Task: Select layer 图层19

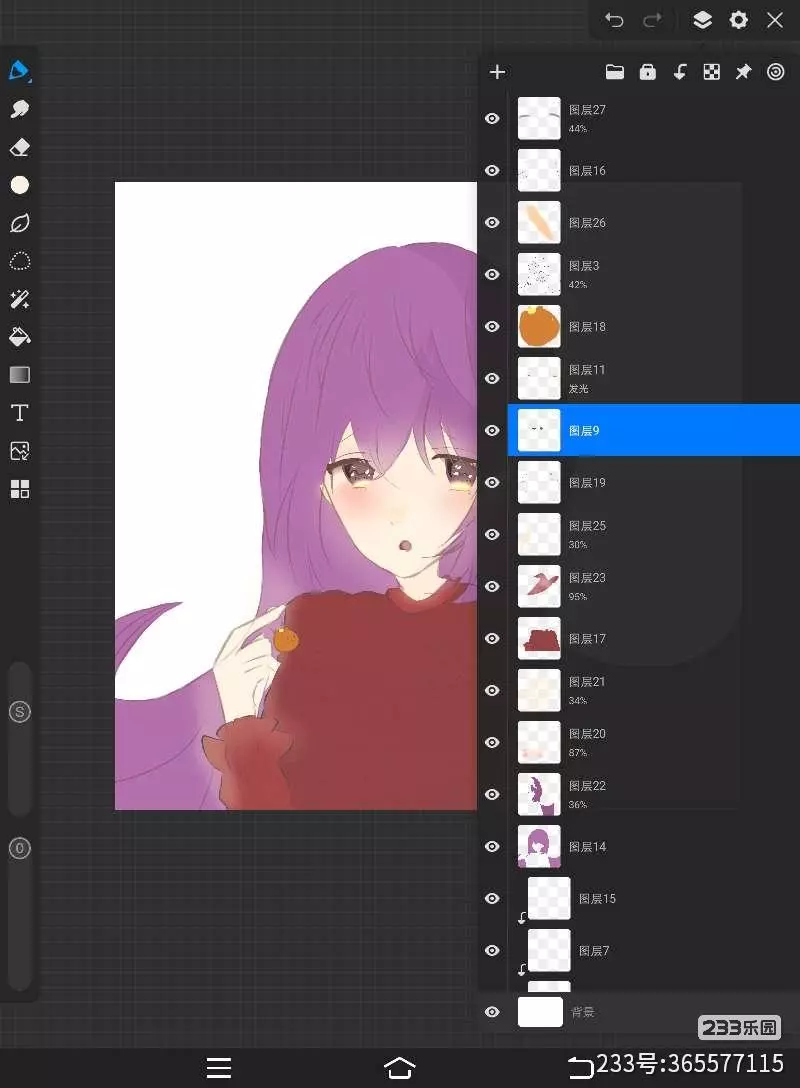Action: (653, 482)
